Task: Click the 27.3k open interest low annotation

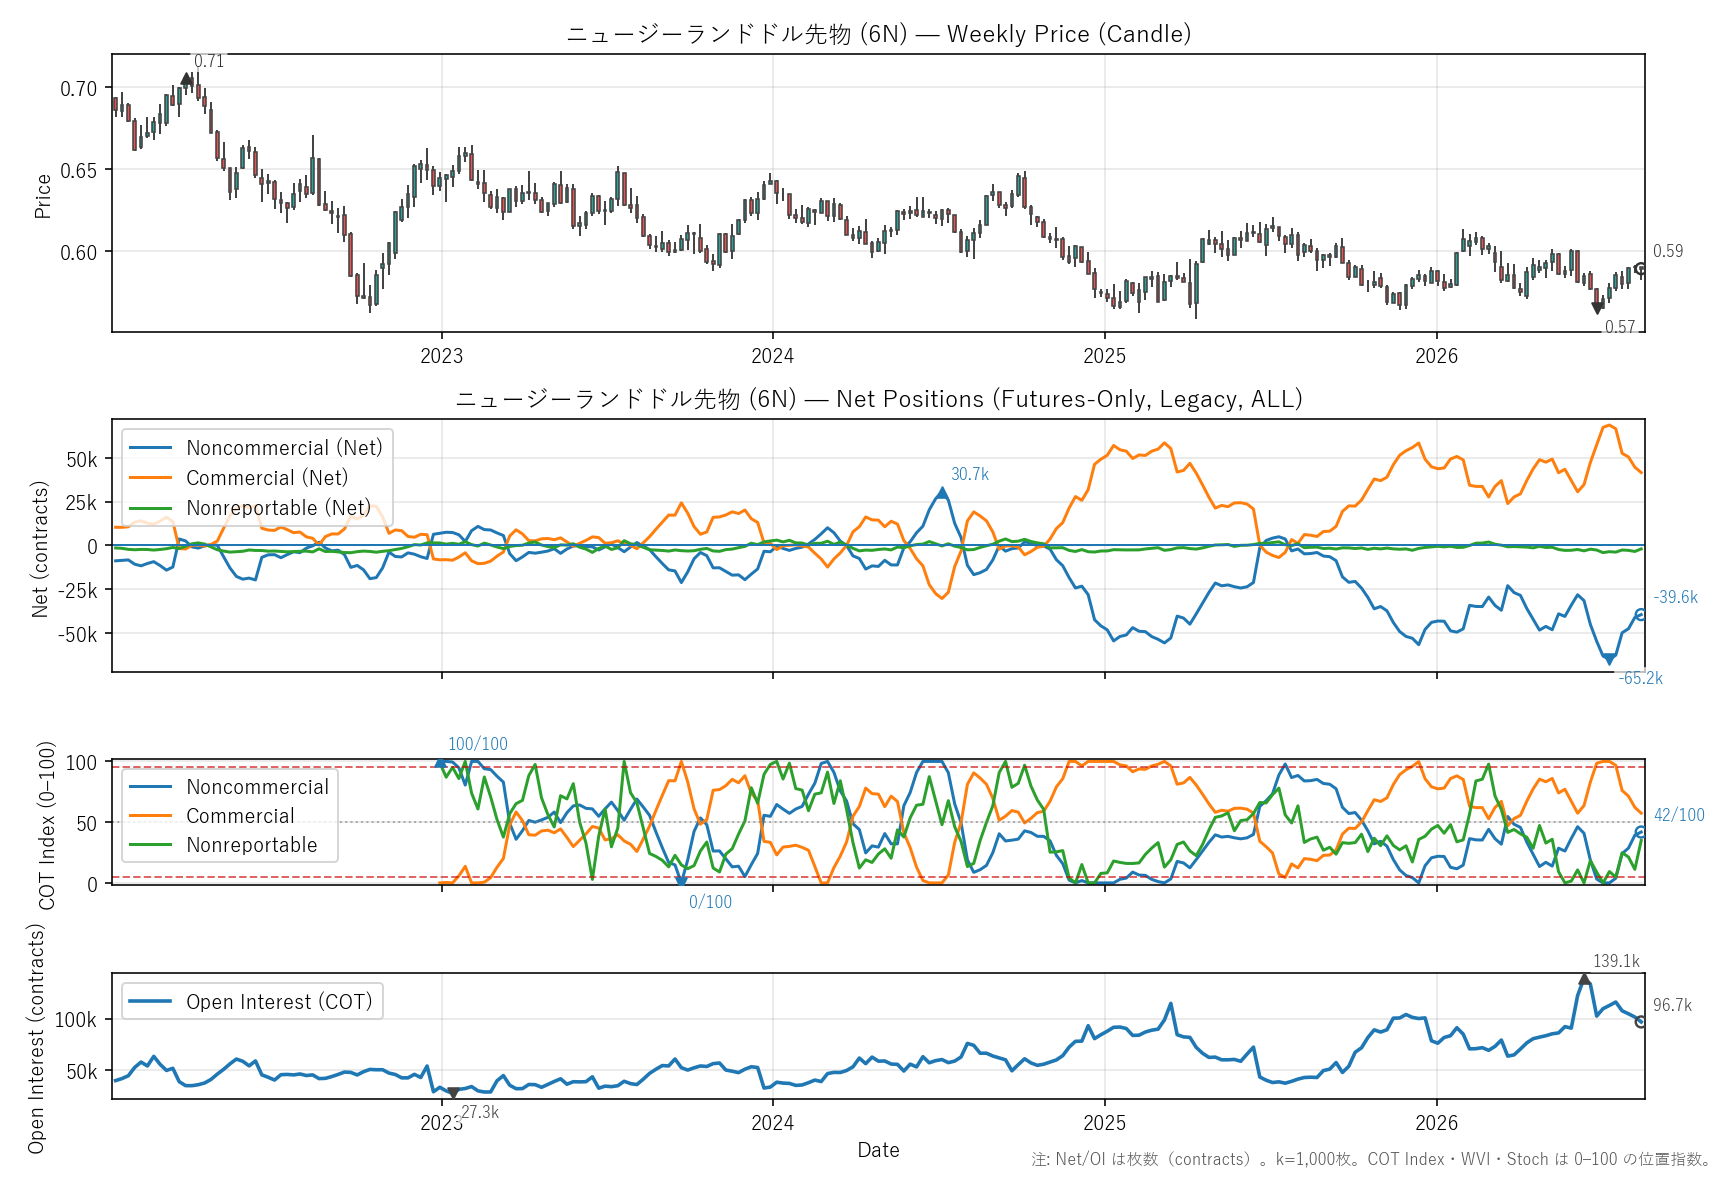Action: click(x=480, y=1112)
